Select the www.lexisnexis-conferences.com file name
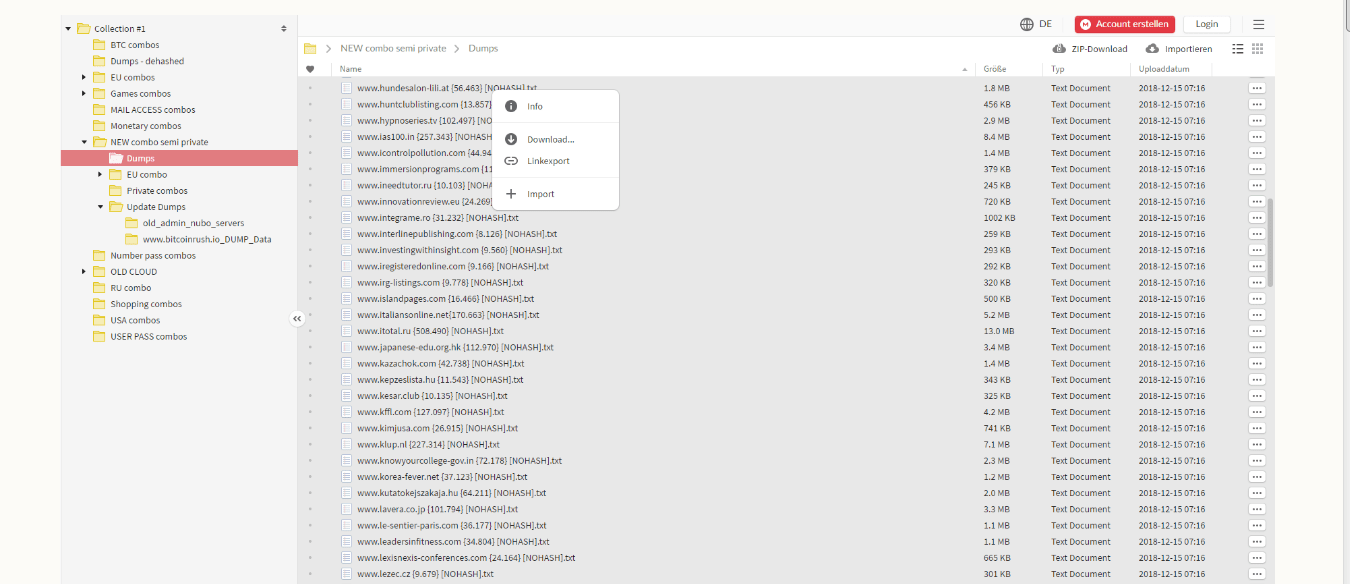 [x=466, y=558]
